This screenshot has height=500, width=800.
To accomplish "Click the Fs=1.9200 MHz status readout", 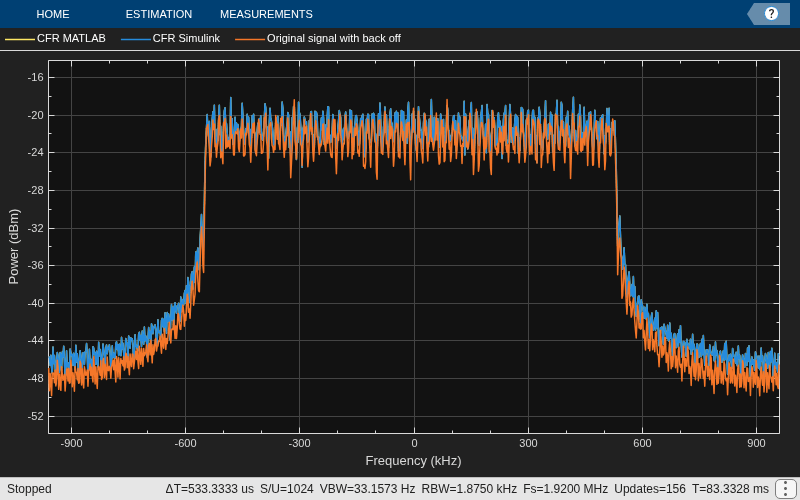I will coord(565,489).
